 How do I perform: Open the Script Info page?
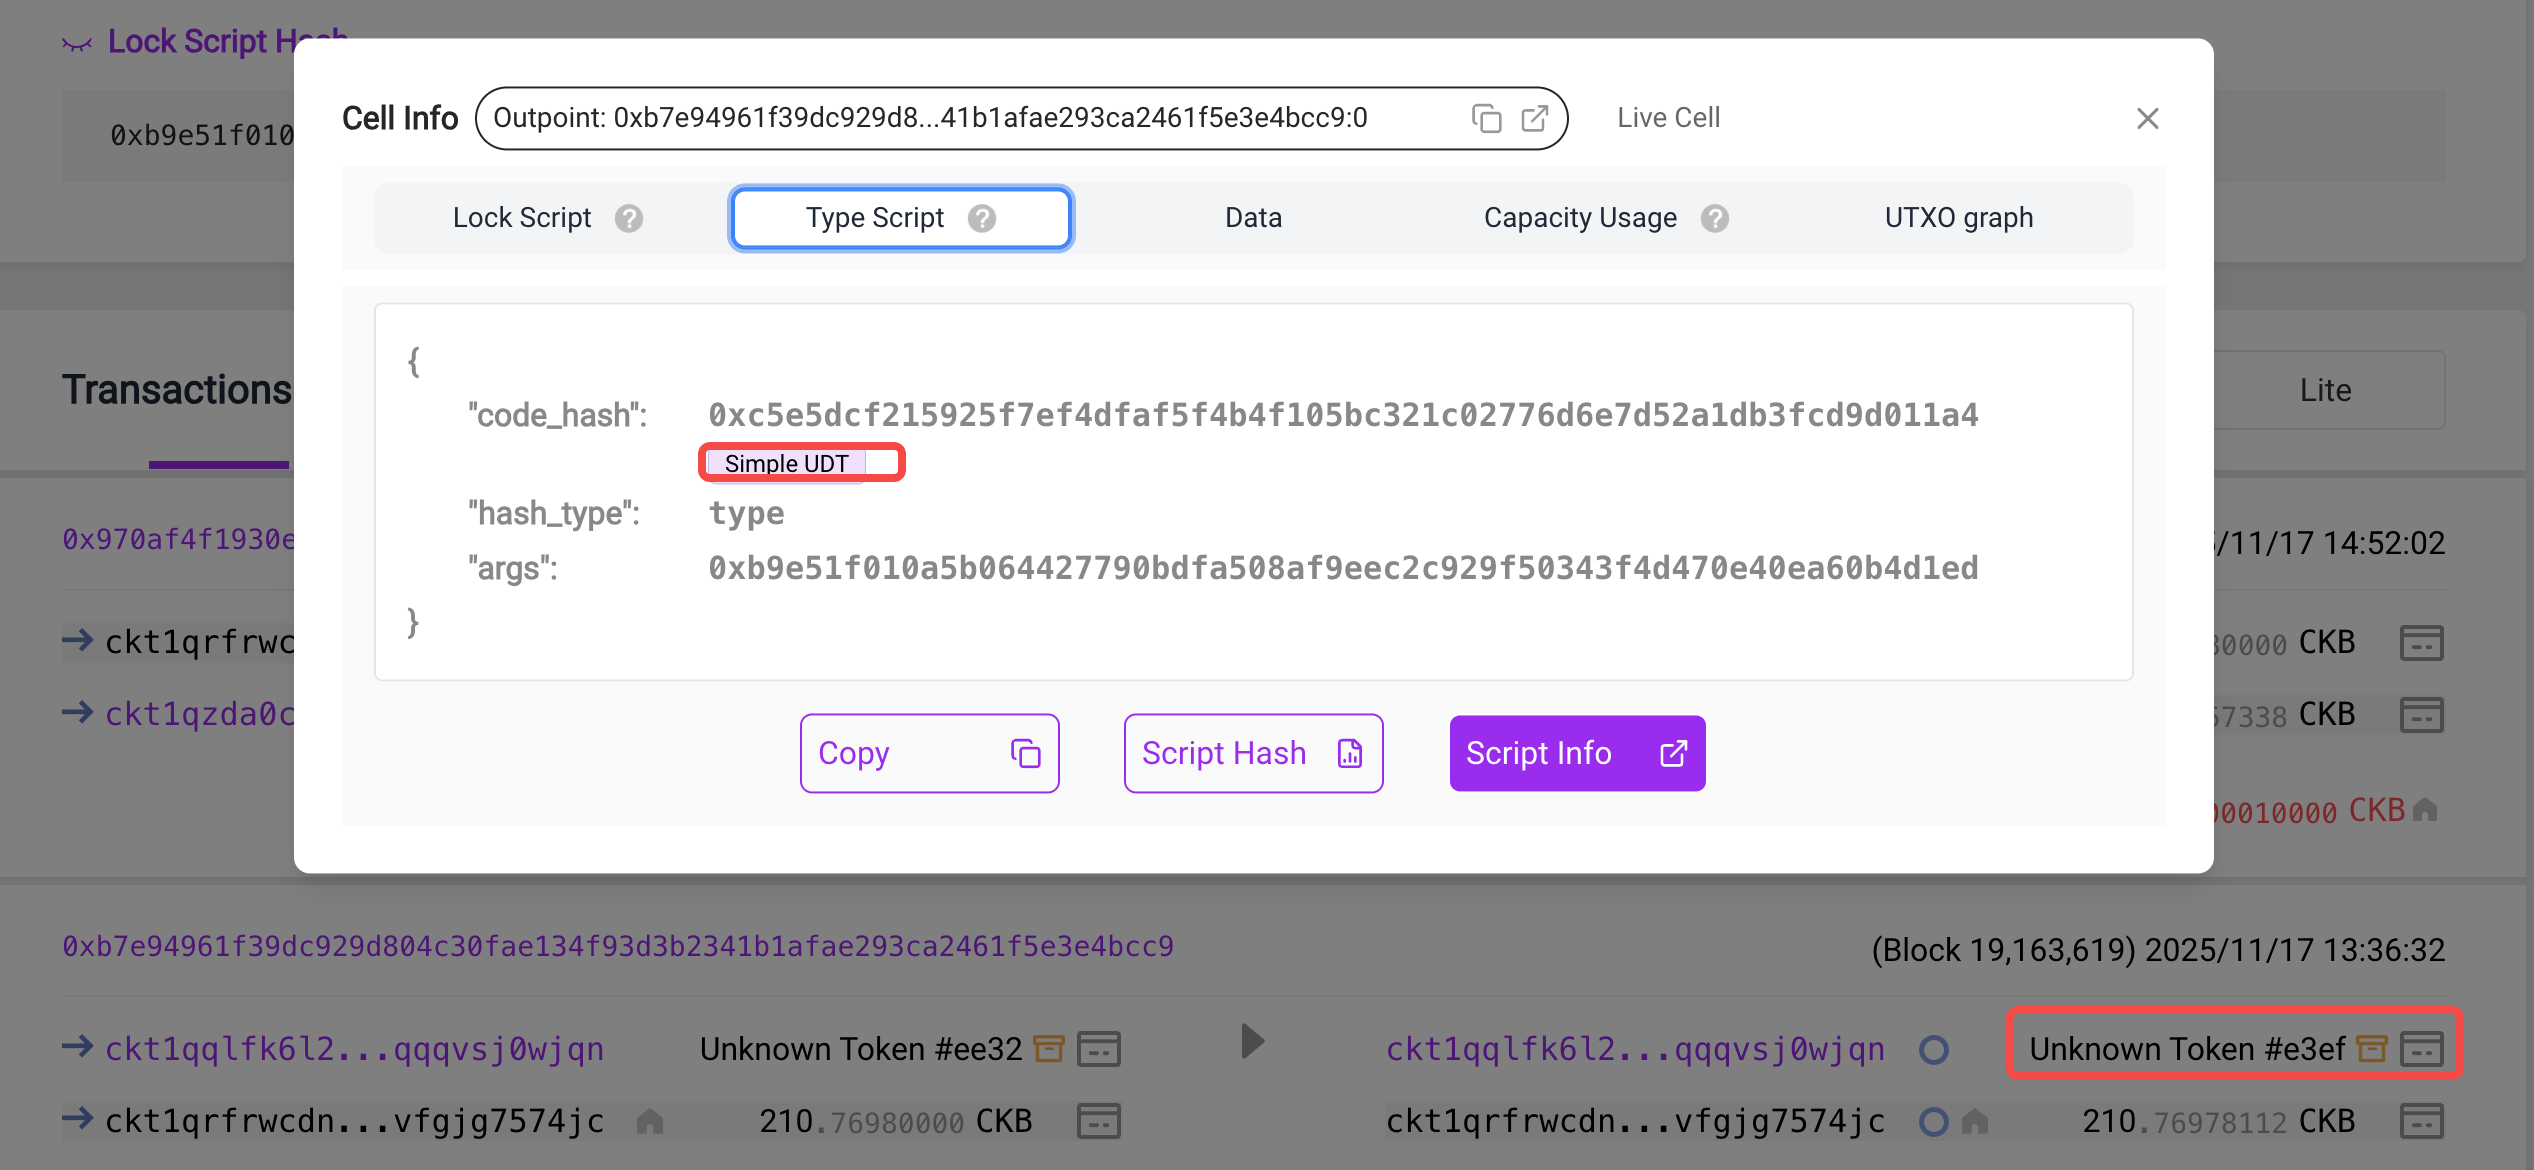pyautogui.click(x=1577, y=753)
